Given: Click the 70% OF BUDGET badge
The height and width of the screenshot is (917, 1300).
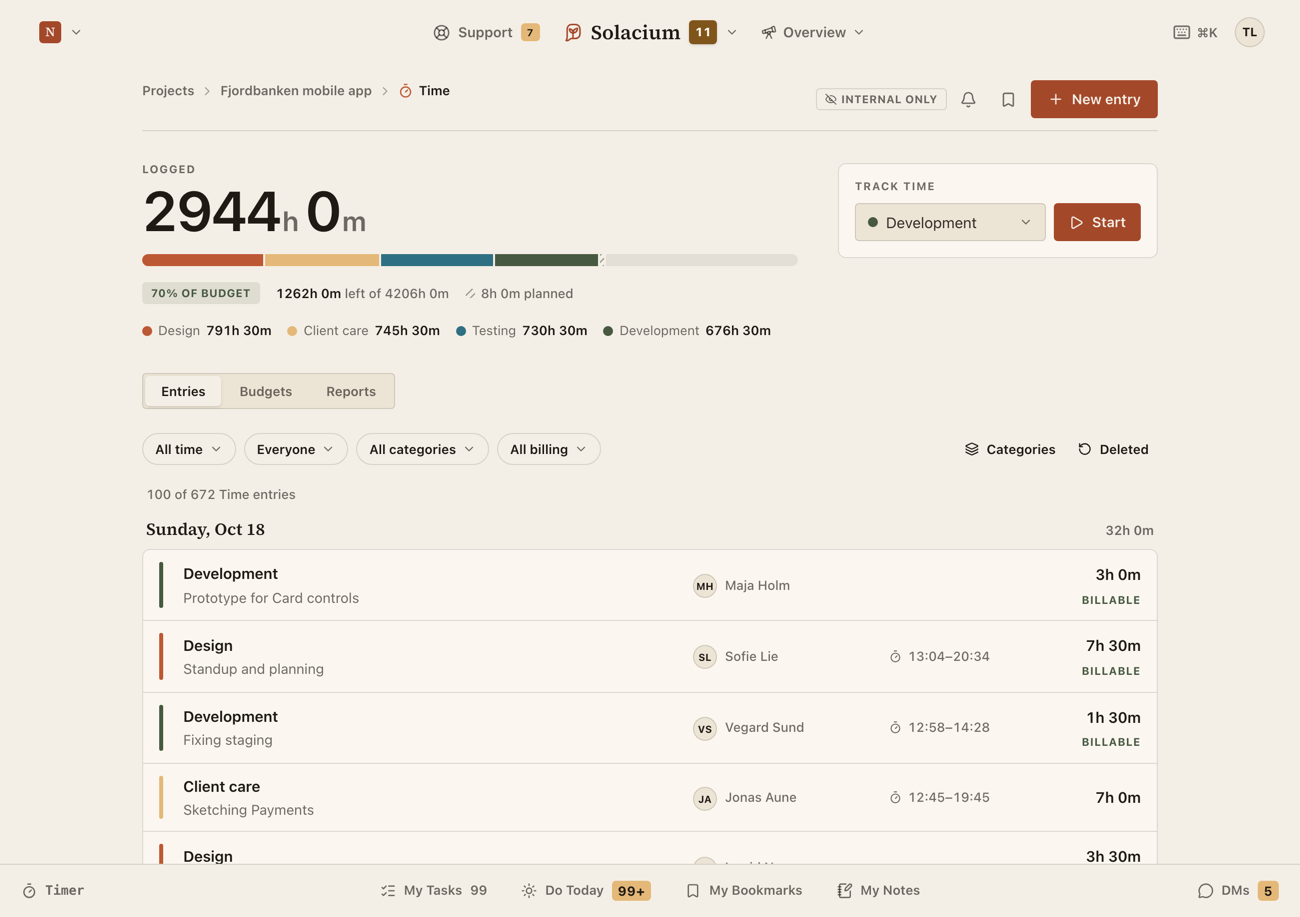Looking at the screenshot, I should [x=201, y=293].
